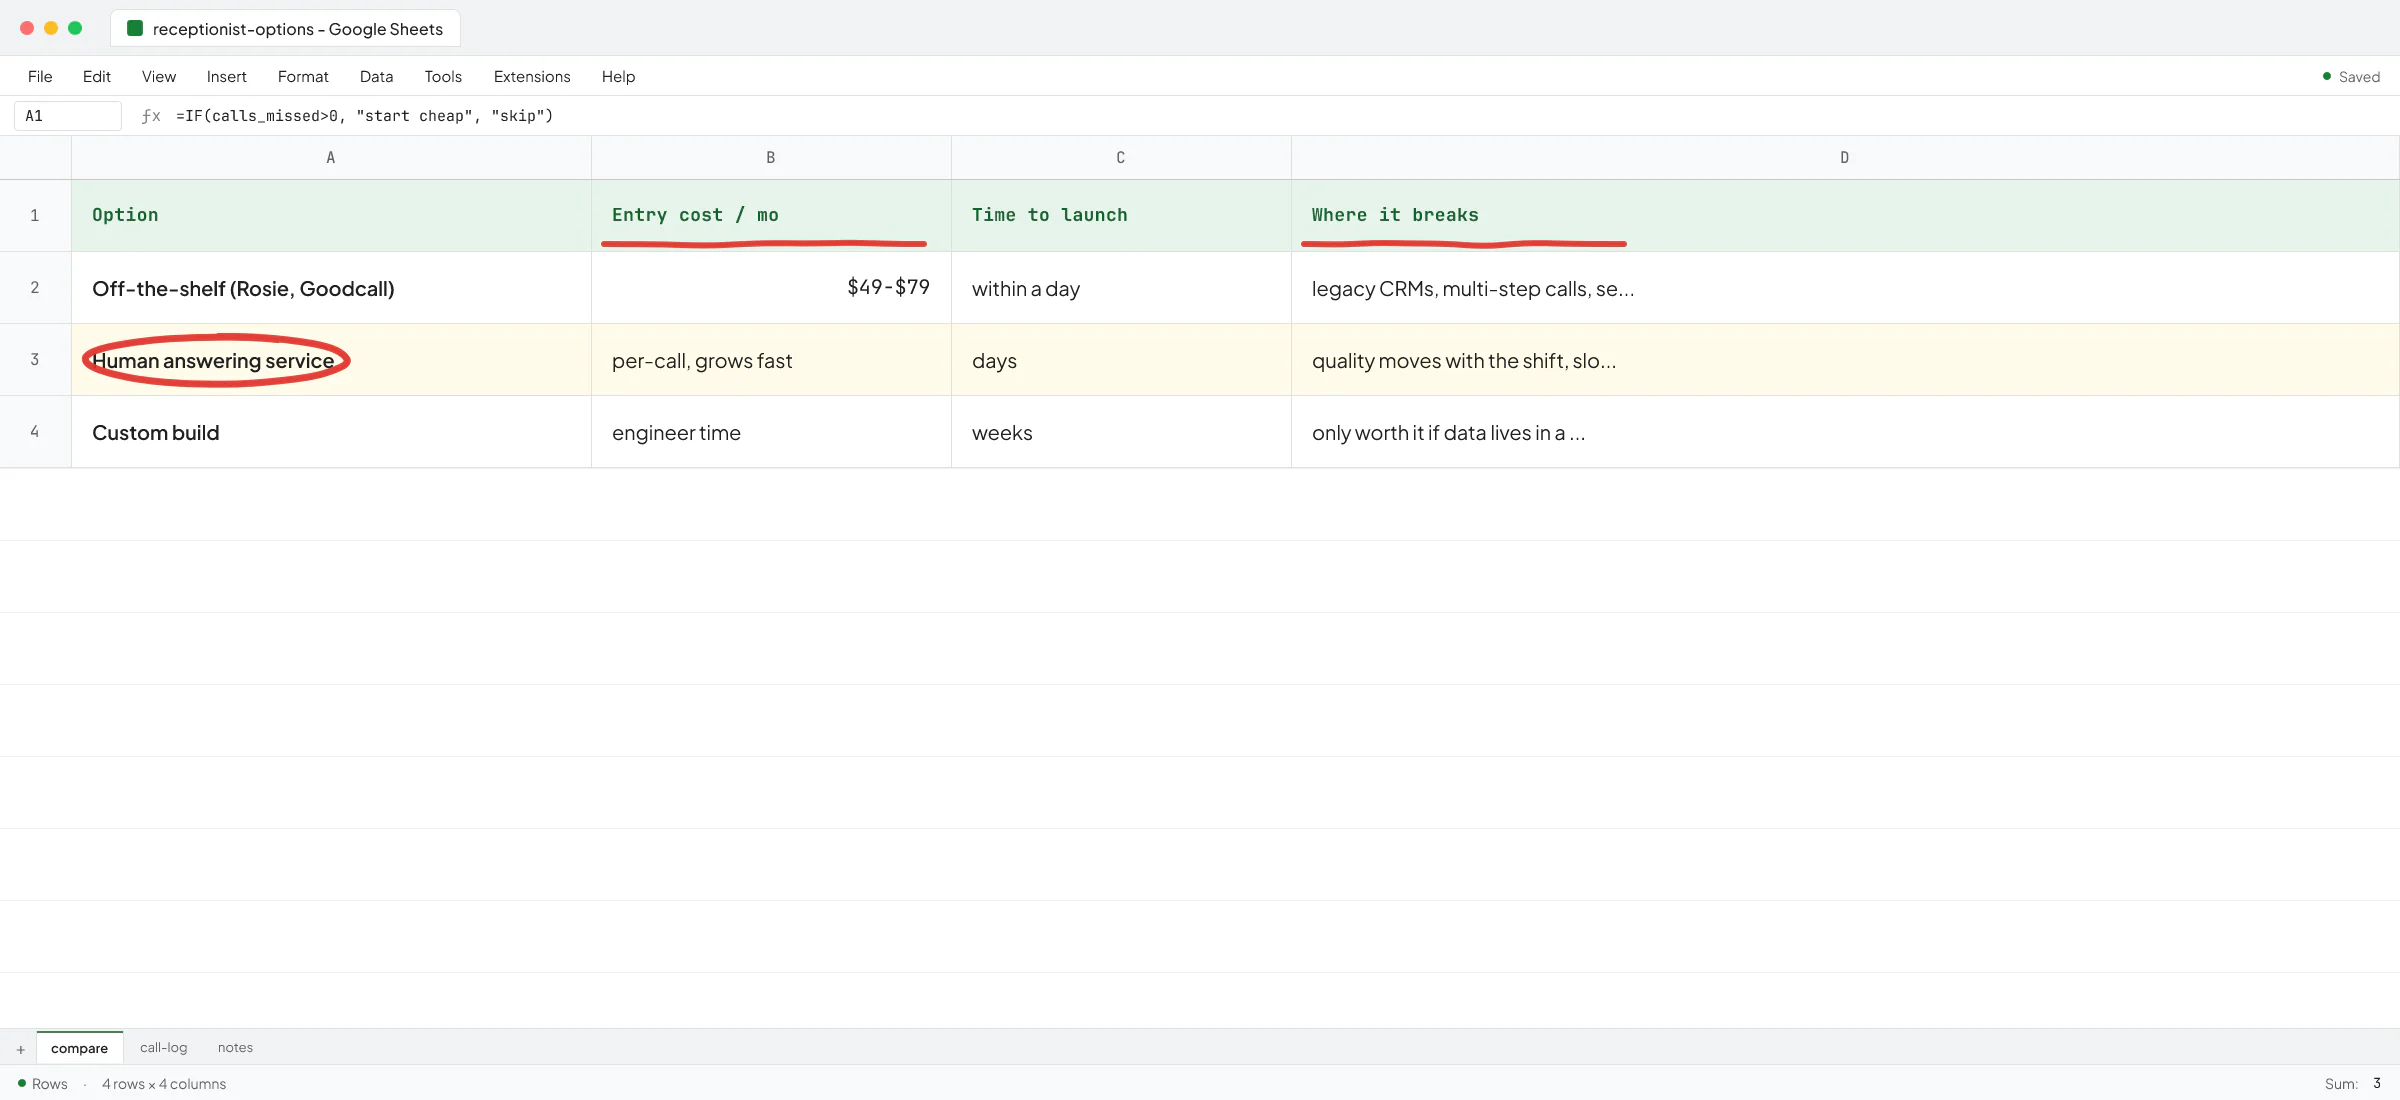2400x1100 pixels.
Task: Select the 'within a day' cell
Action: [1121, 288]
